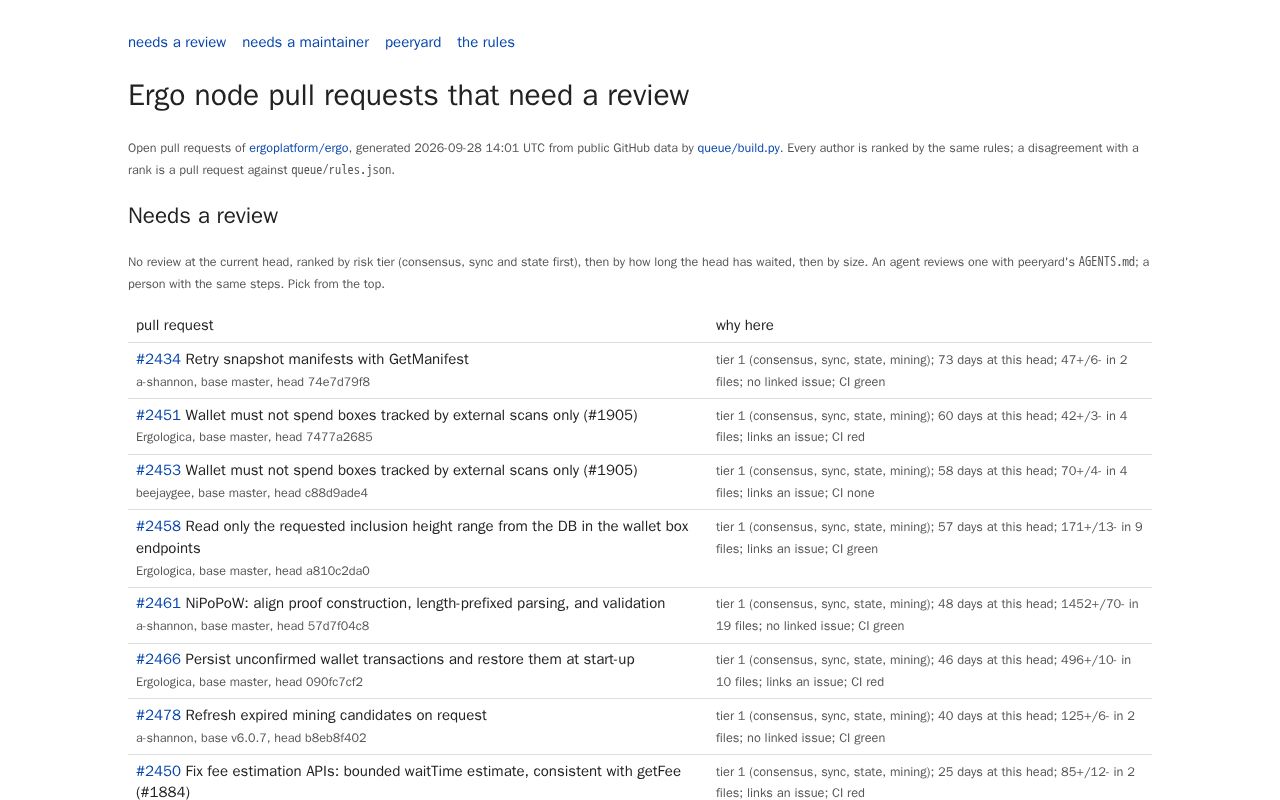Go to 'needs a maintainer' page

click(305, 42)
